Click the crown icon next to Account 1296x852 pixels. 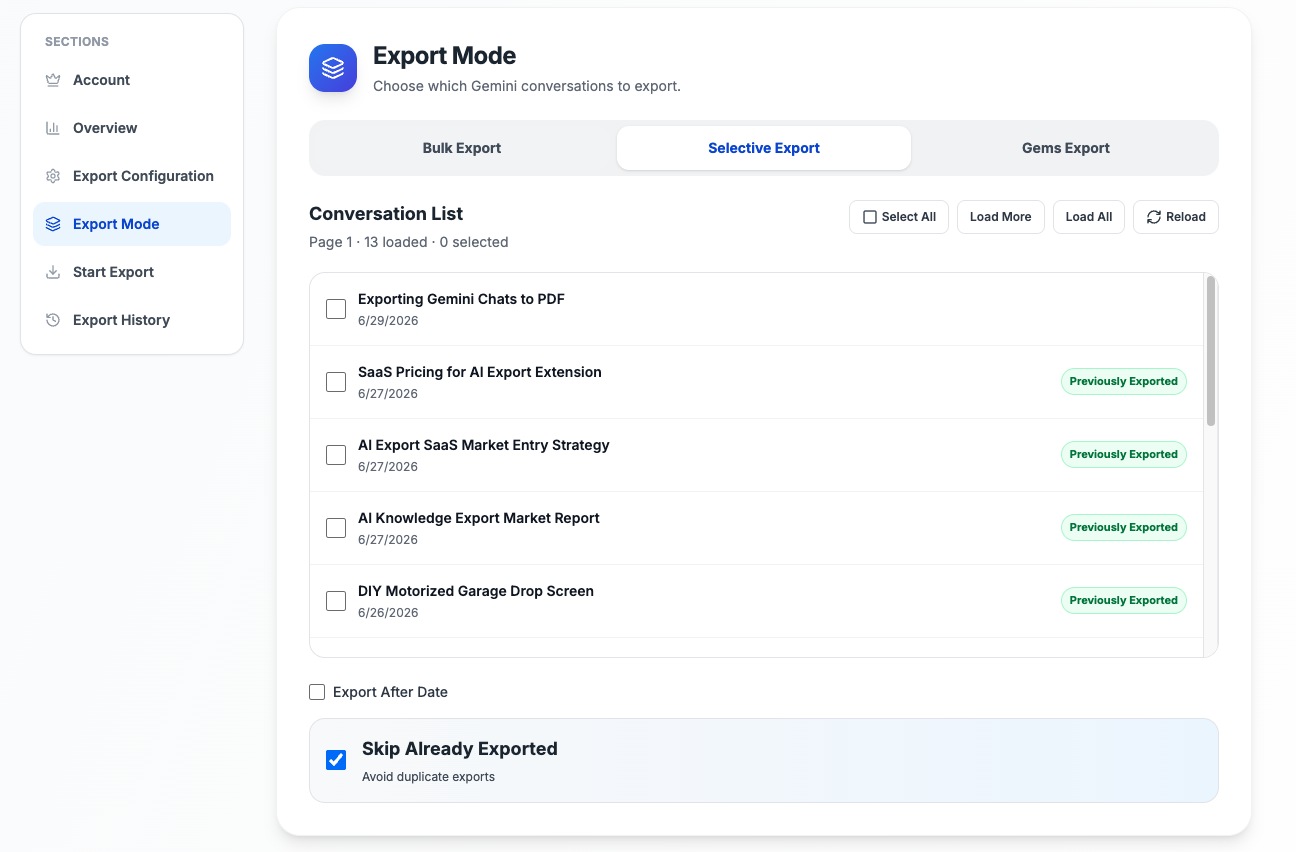(53, 80)
